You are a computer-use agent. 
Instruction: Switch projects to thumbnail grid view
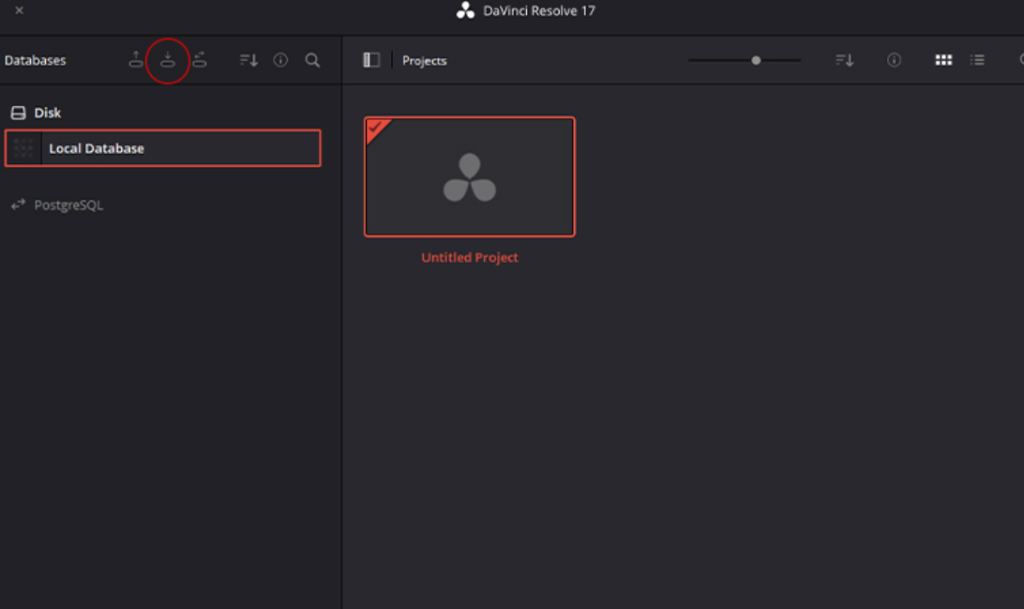tap(943, 60)
